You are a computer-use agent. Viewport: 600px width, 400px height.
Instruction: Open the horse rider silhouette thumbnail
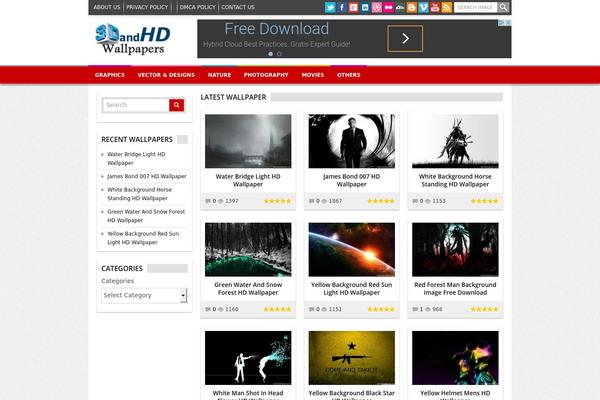pyautogui.click(x=455, y=141)
